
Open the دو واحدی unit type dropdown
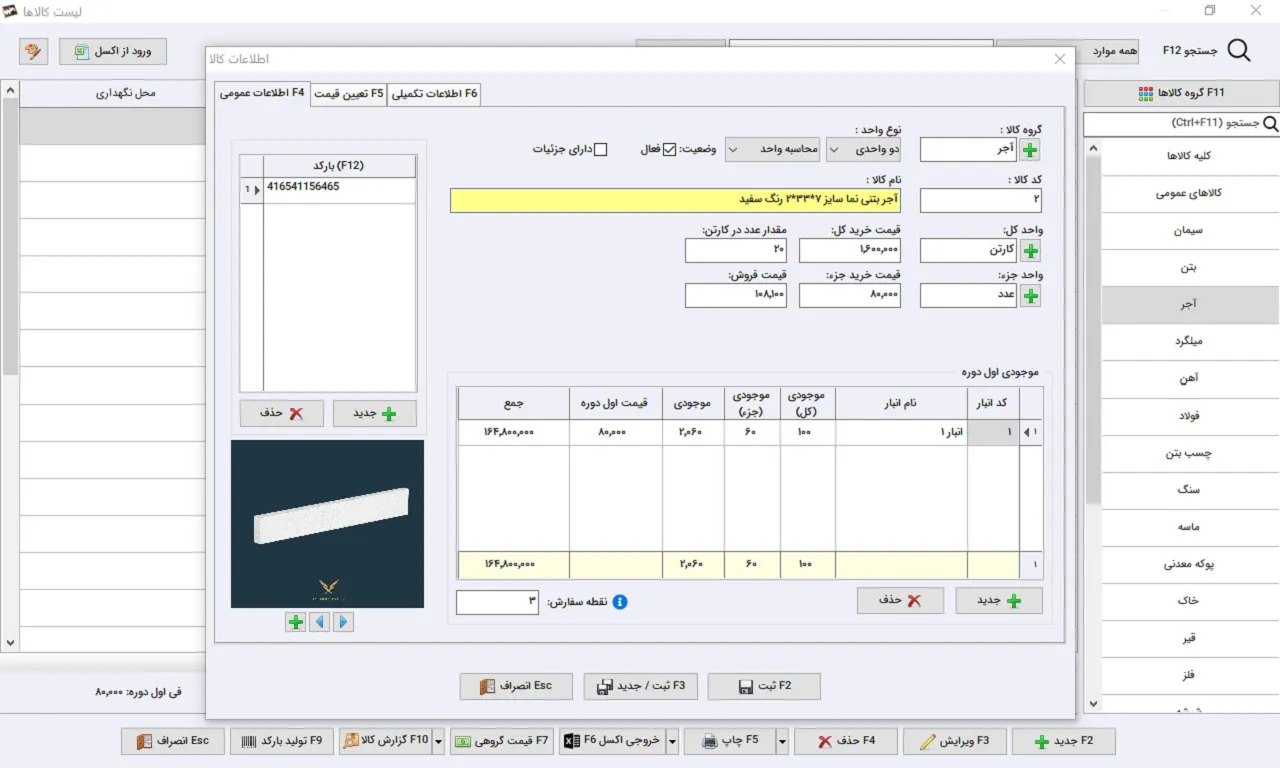click(x=864, y=150)
